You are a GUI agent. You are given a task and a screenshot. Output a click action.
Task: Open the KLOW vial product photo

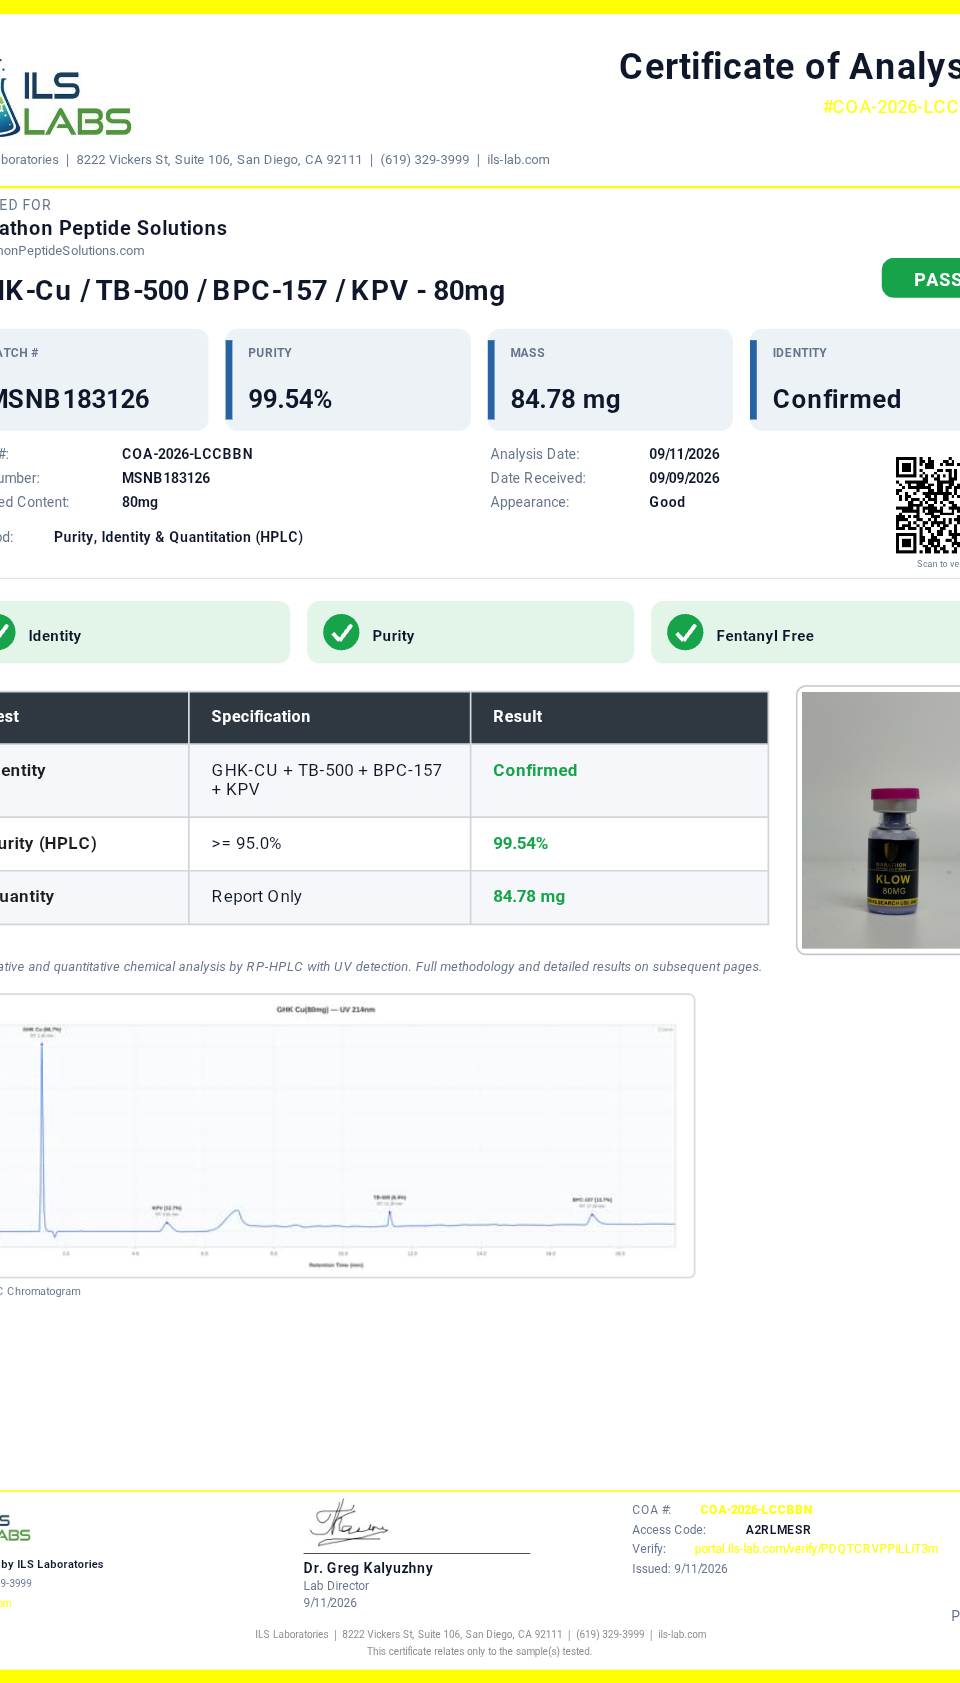click(880, 820)
